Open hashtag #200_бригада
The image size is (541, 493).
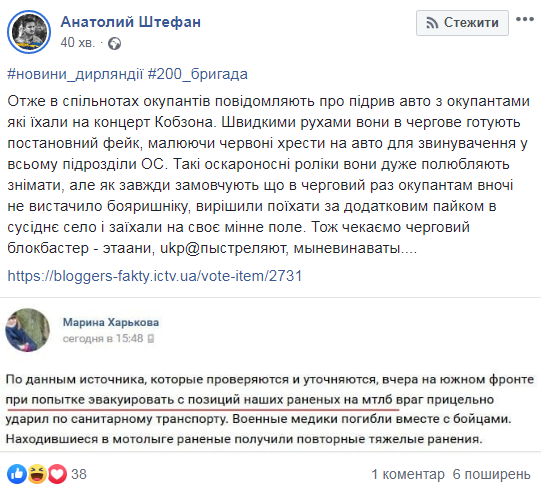(x=198, y=74)
